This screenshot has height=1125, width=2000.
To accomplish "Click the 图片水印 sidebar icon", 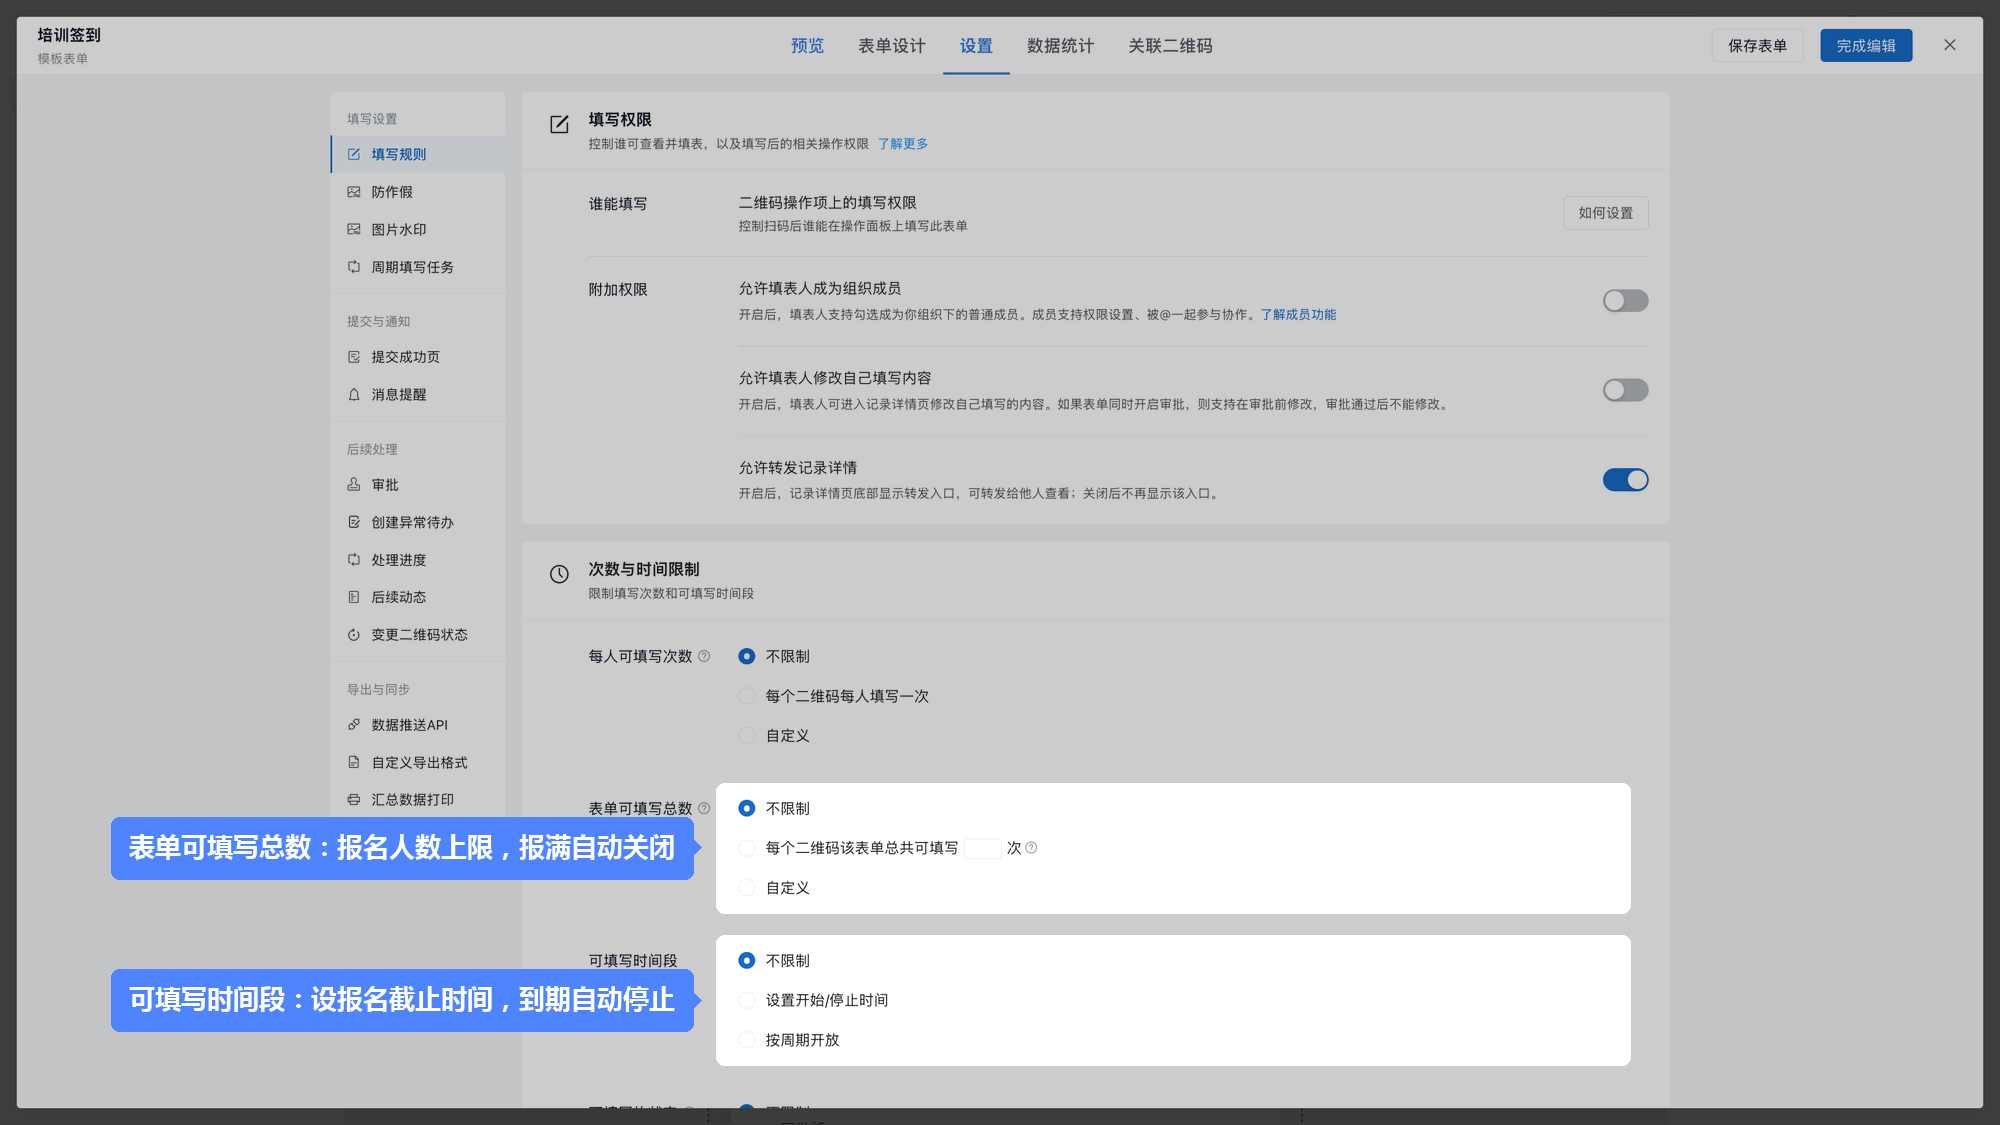I will [x=354, y=229].
